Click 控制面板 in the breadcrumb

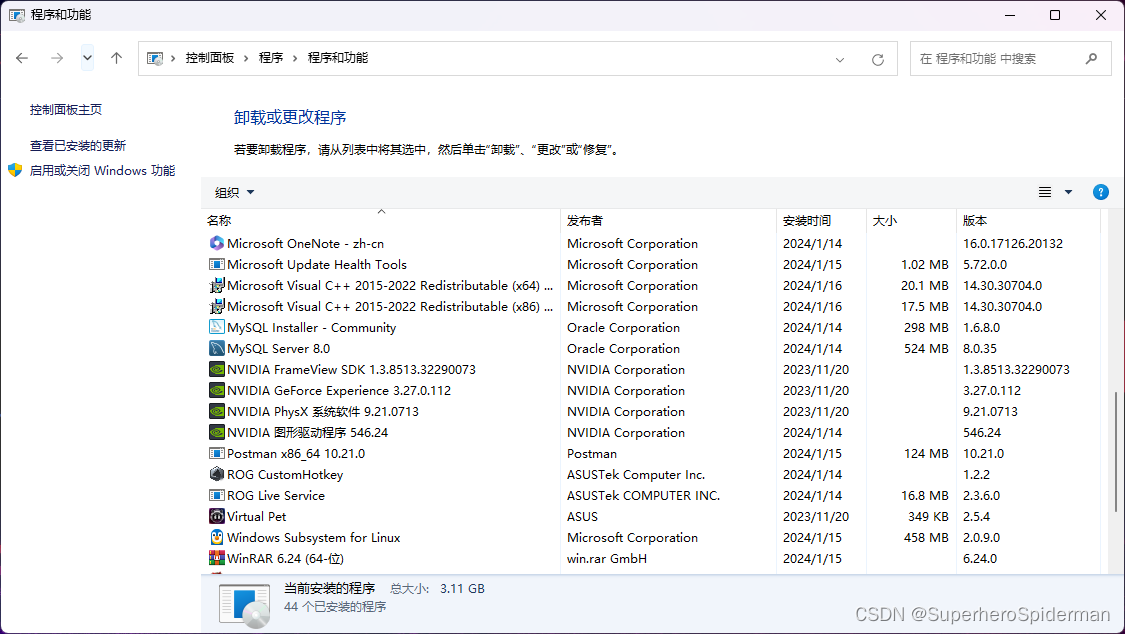tap(210, 58)
